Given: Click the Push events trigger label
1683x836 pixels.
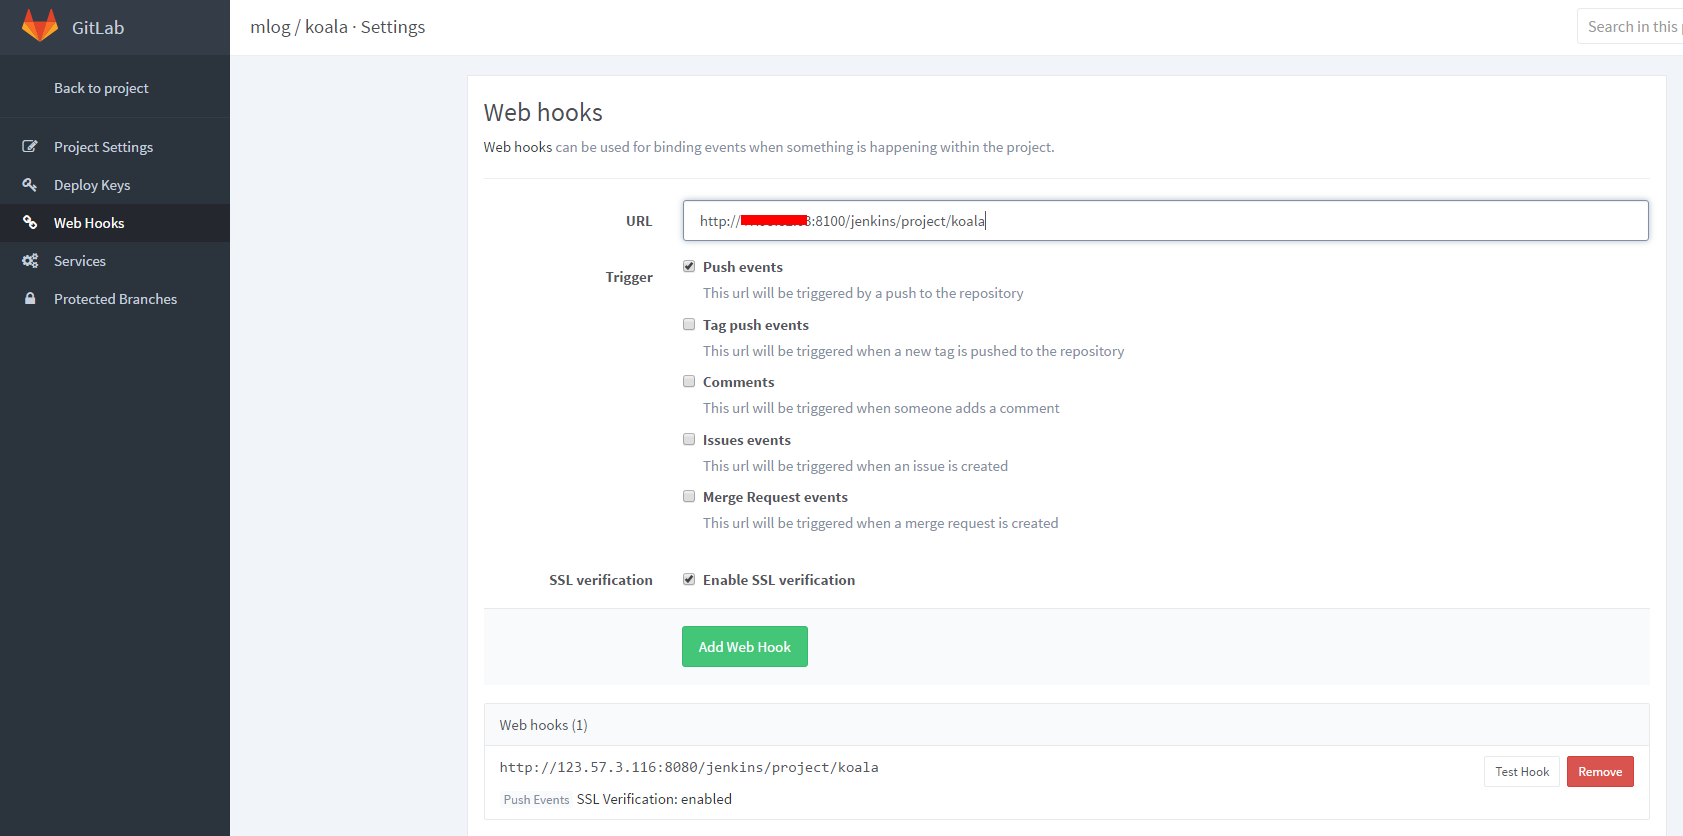Looking at the screenshot, I should pyautogui.click(x=743, y=267).
